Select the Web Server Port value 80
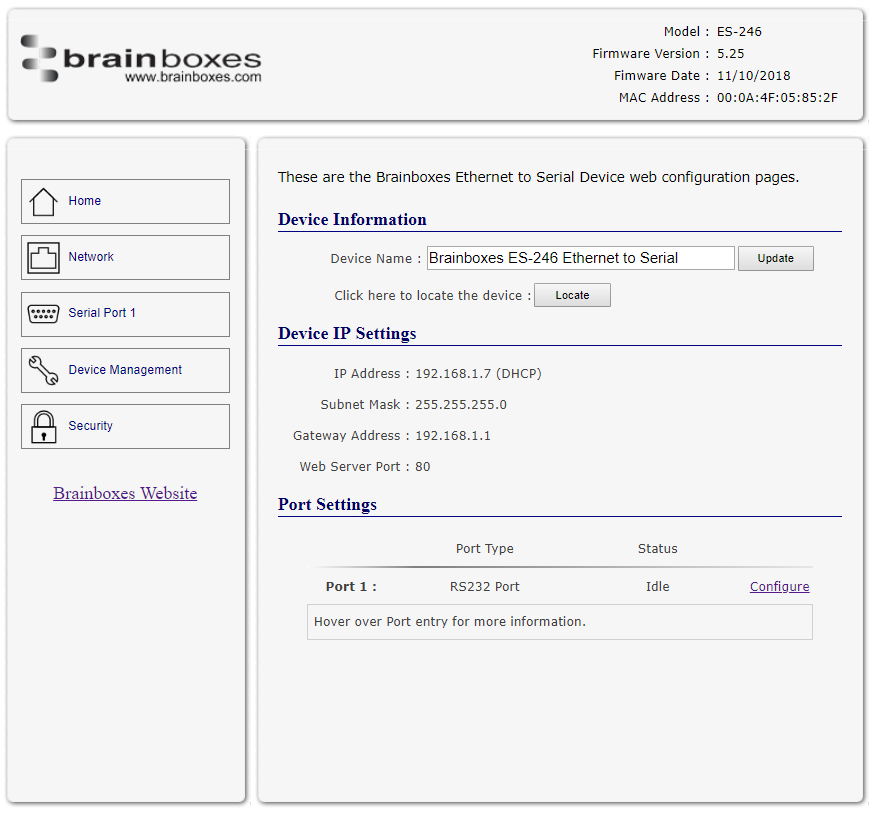 (x=423, y=467)
